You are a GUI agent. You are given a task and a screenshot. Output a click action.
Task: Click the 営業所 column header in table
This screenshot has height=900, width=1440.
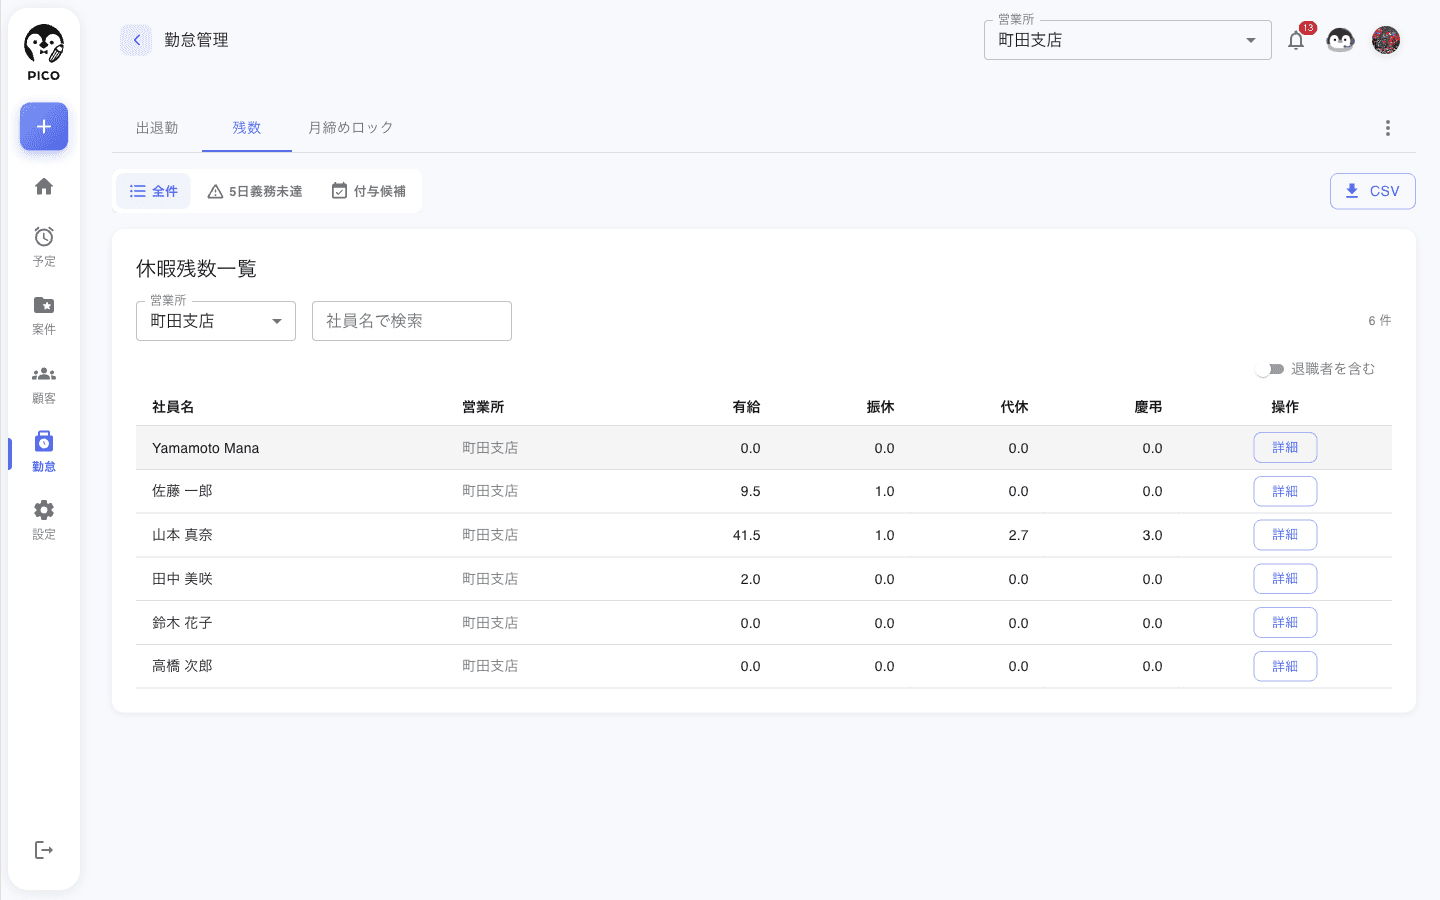(x=483, y=407)
